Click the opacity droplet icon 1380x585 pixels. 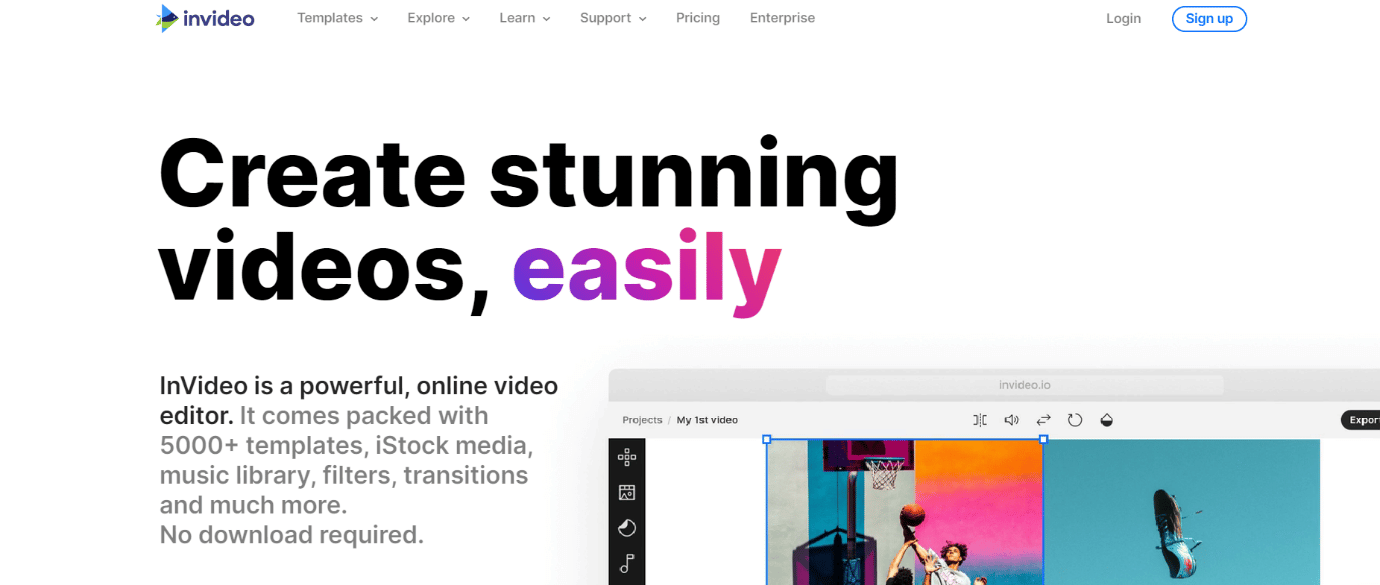tap(1106, 420)
